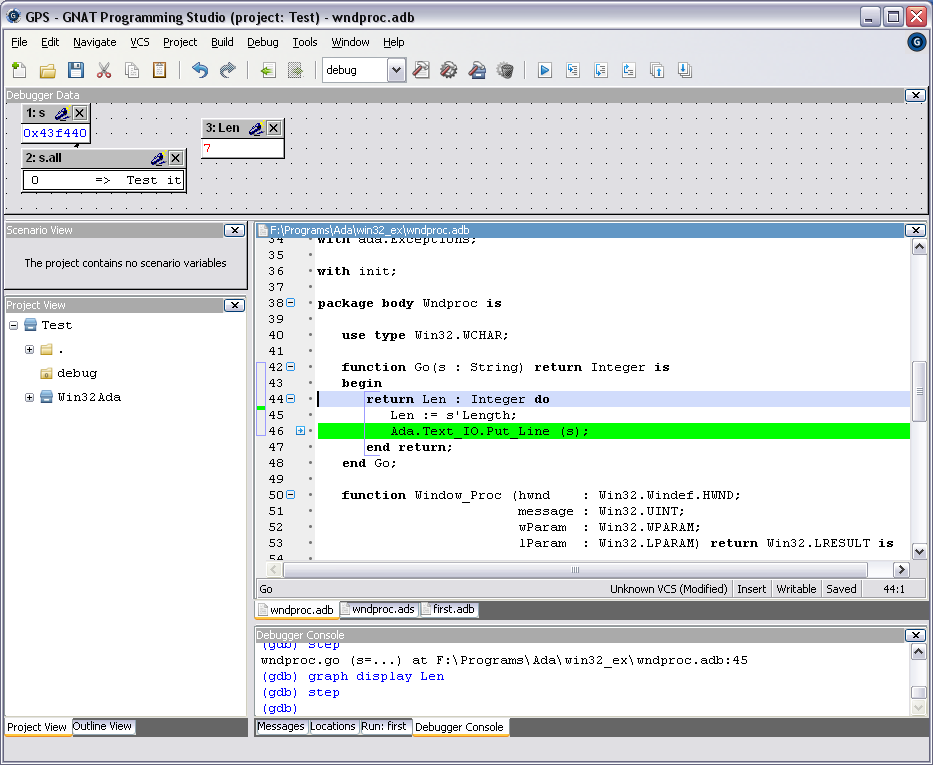Collapse the Go function at line 42
This screenshot has height=765, width=933.
tap(291, 367)
